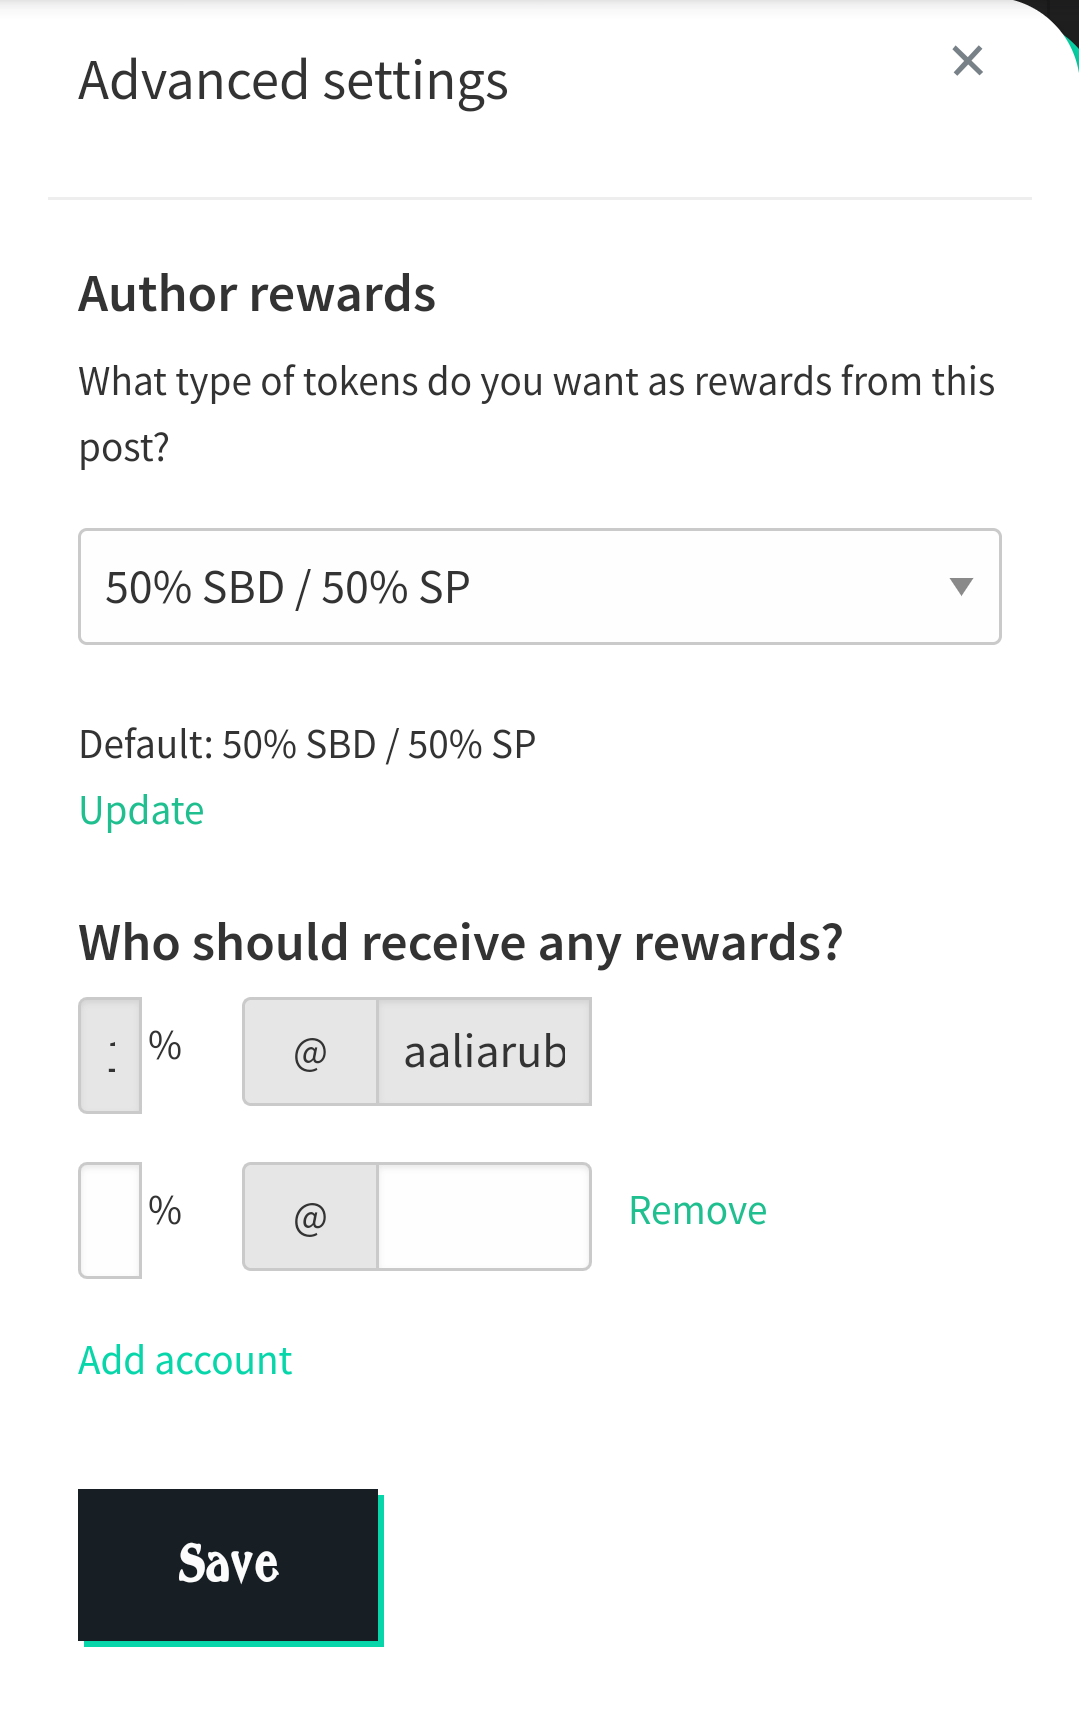Remove the second beneficiary account
1079x1732 pixels.
pyautogui.click(x=698, y=1211)
